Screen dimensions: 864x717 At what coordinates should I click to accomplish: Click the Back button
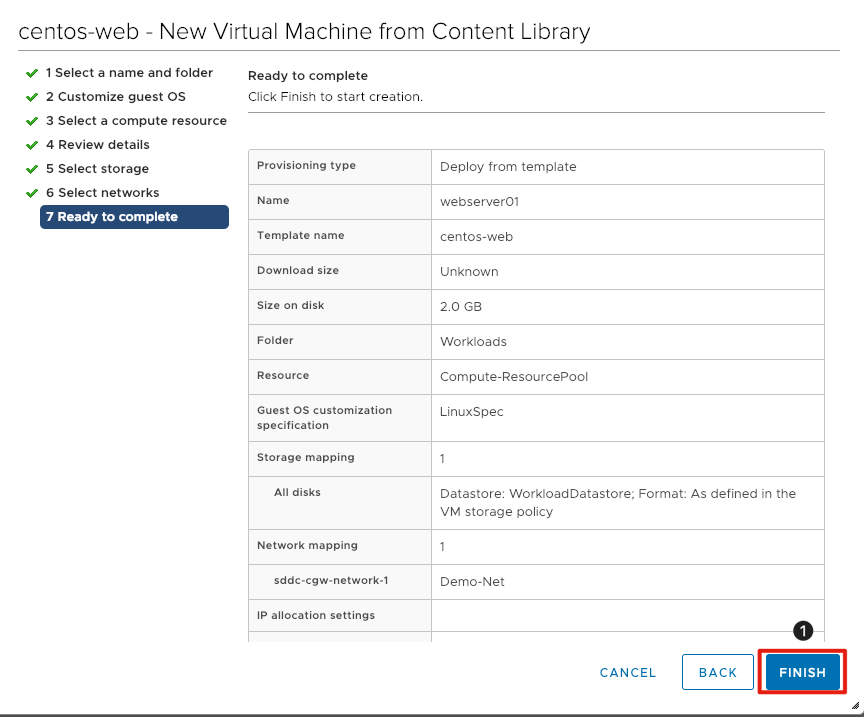[717, 672]
